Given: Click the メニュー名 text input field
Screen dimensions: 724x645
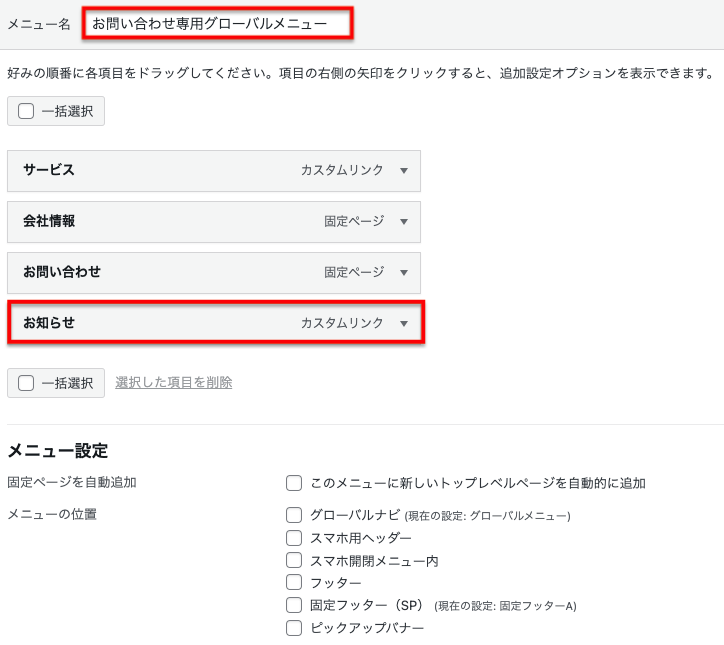Looking at the screenshot, I should point(218,23).
